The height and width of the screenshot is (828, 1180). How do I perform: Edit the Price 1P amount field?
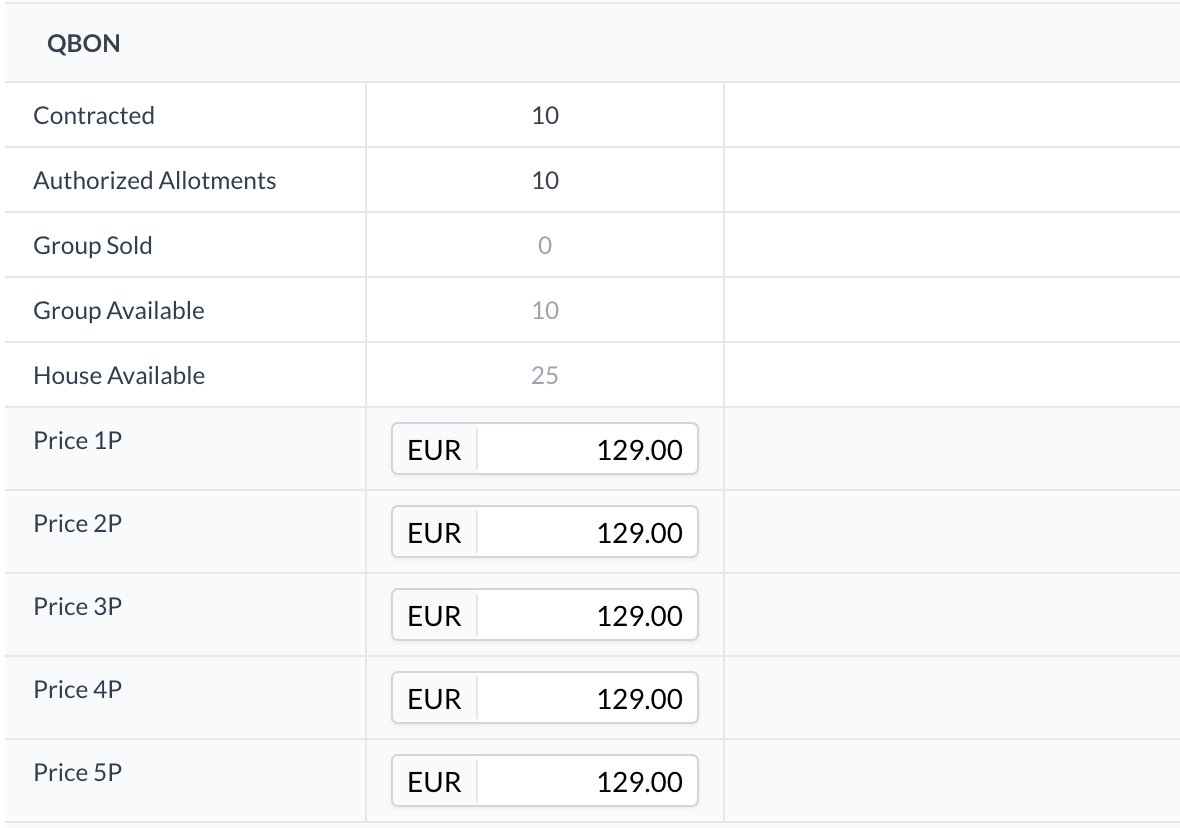(x=588, y=449)
